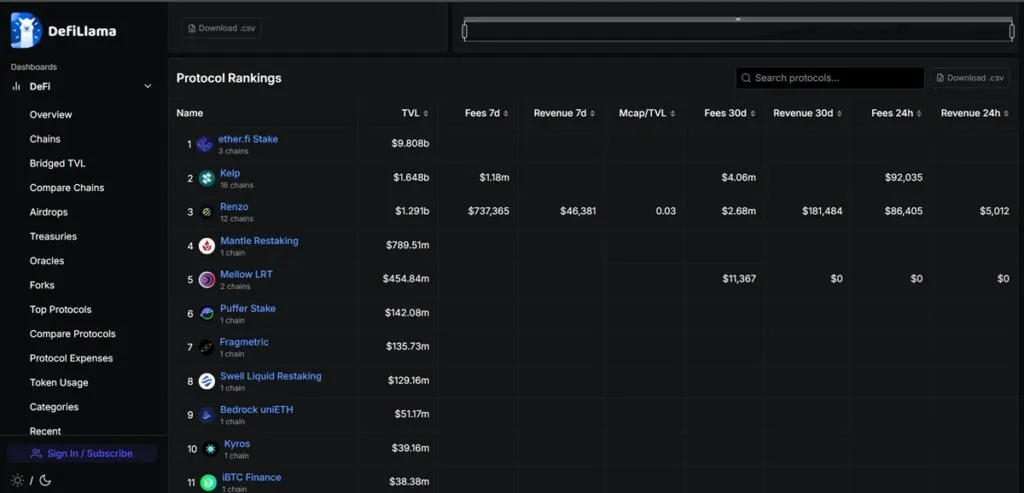The image size is (1024, 493).
Task: Open the Kyros protocol link
Action: coord(237,444)
